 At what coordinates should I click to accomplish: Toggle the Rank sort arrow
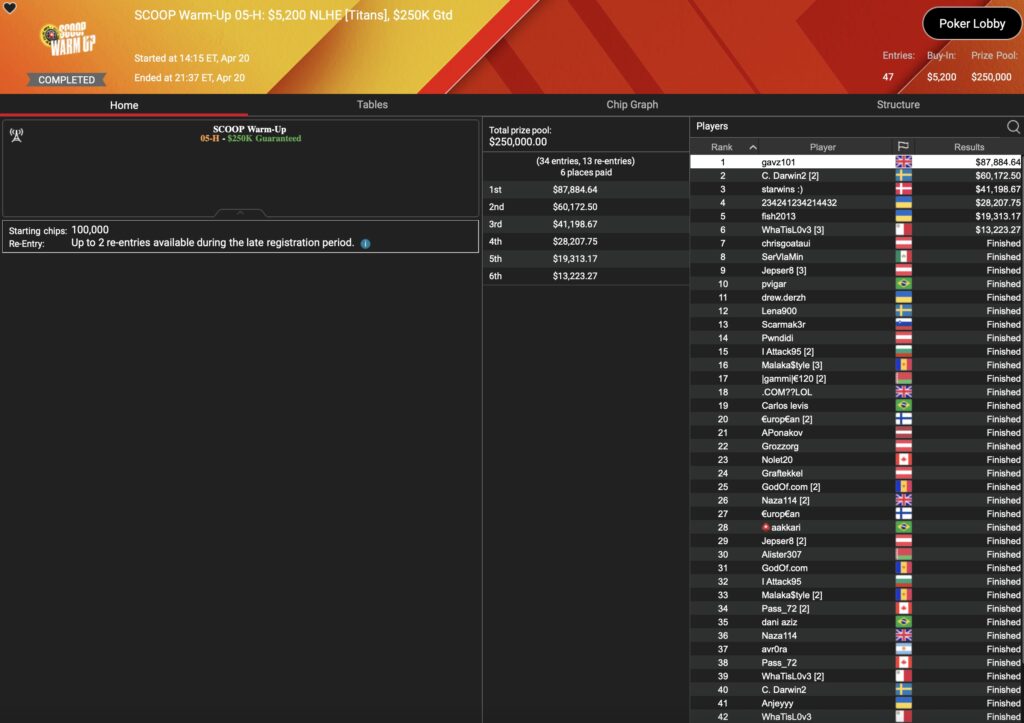(x=752, y=148)
